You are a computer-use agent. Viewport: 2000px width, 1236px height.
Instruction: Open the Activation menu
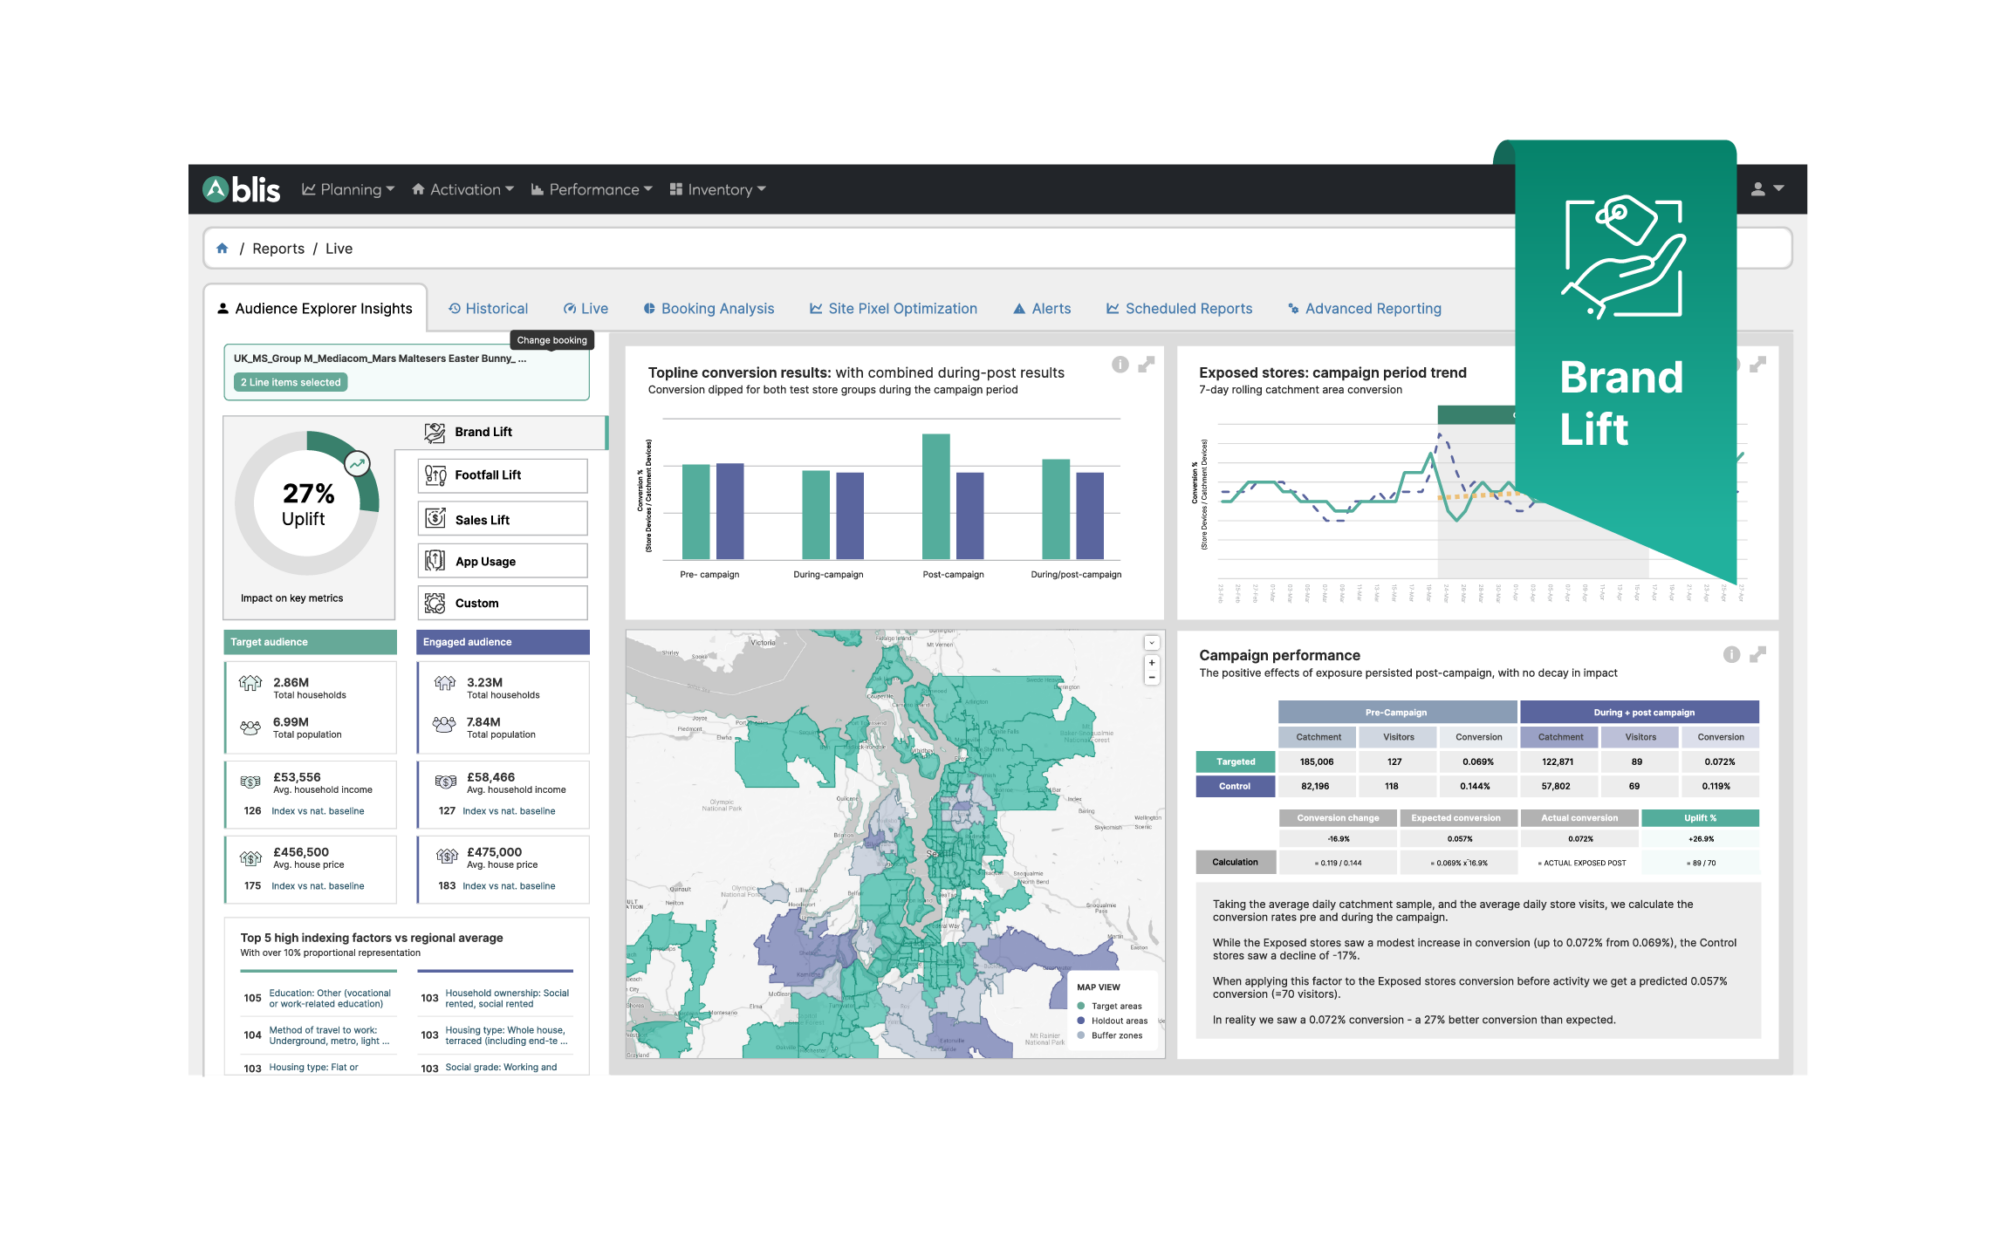(463, 189)
